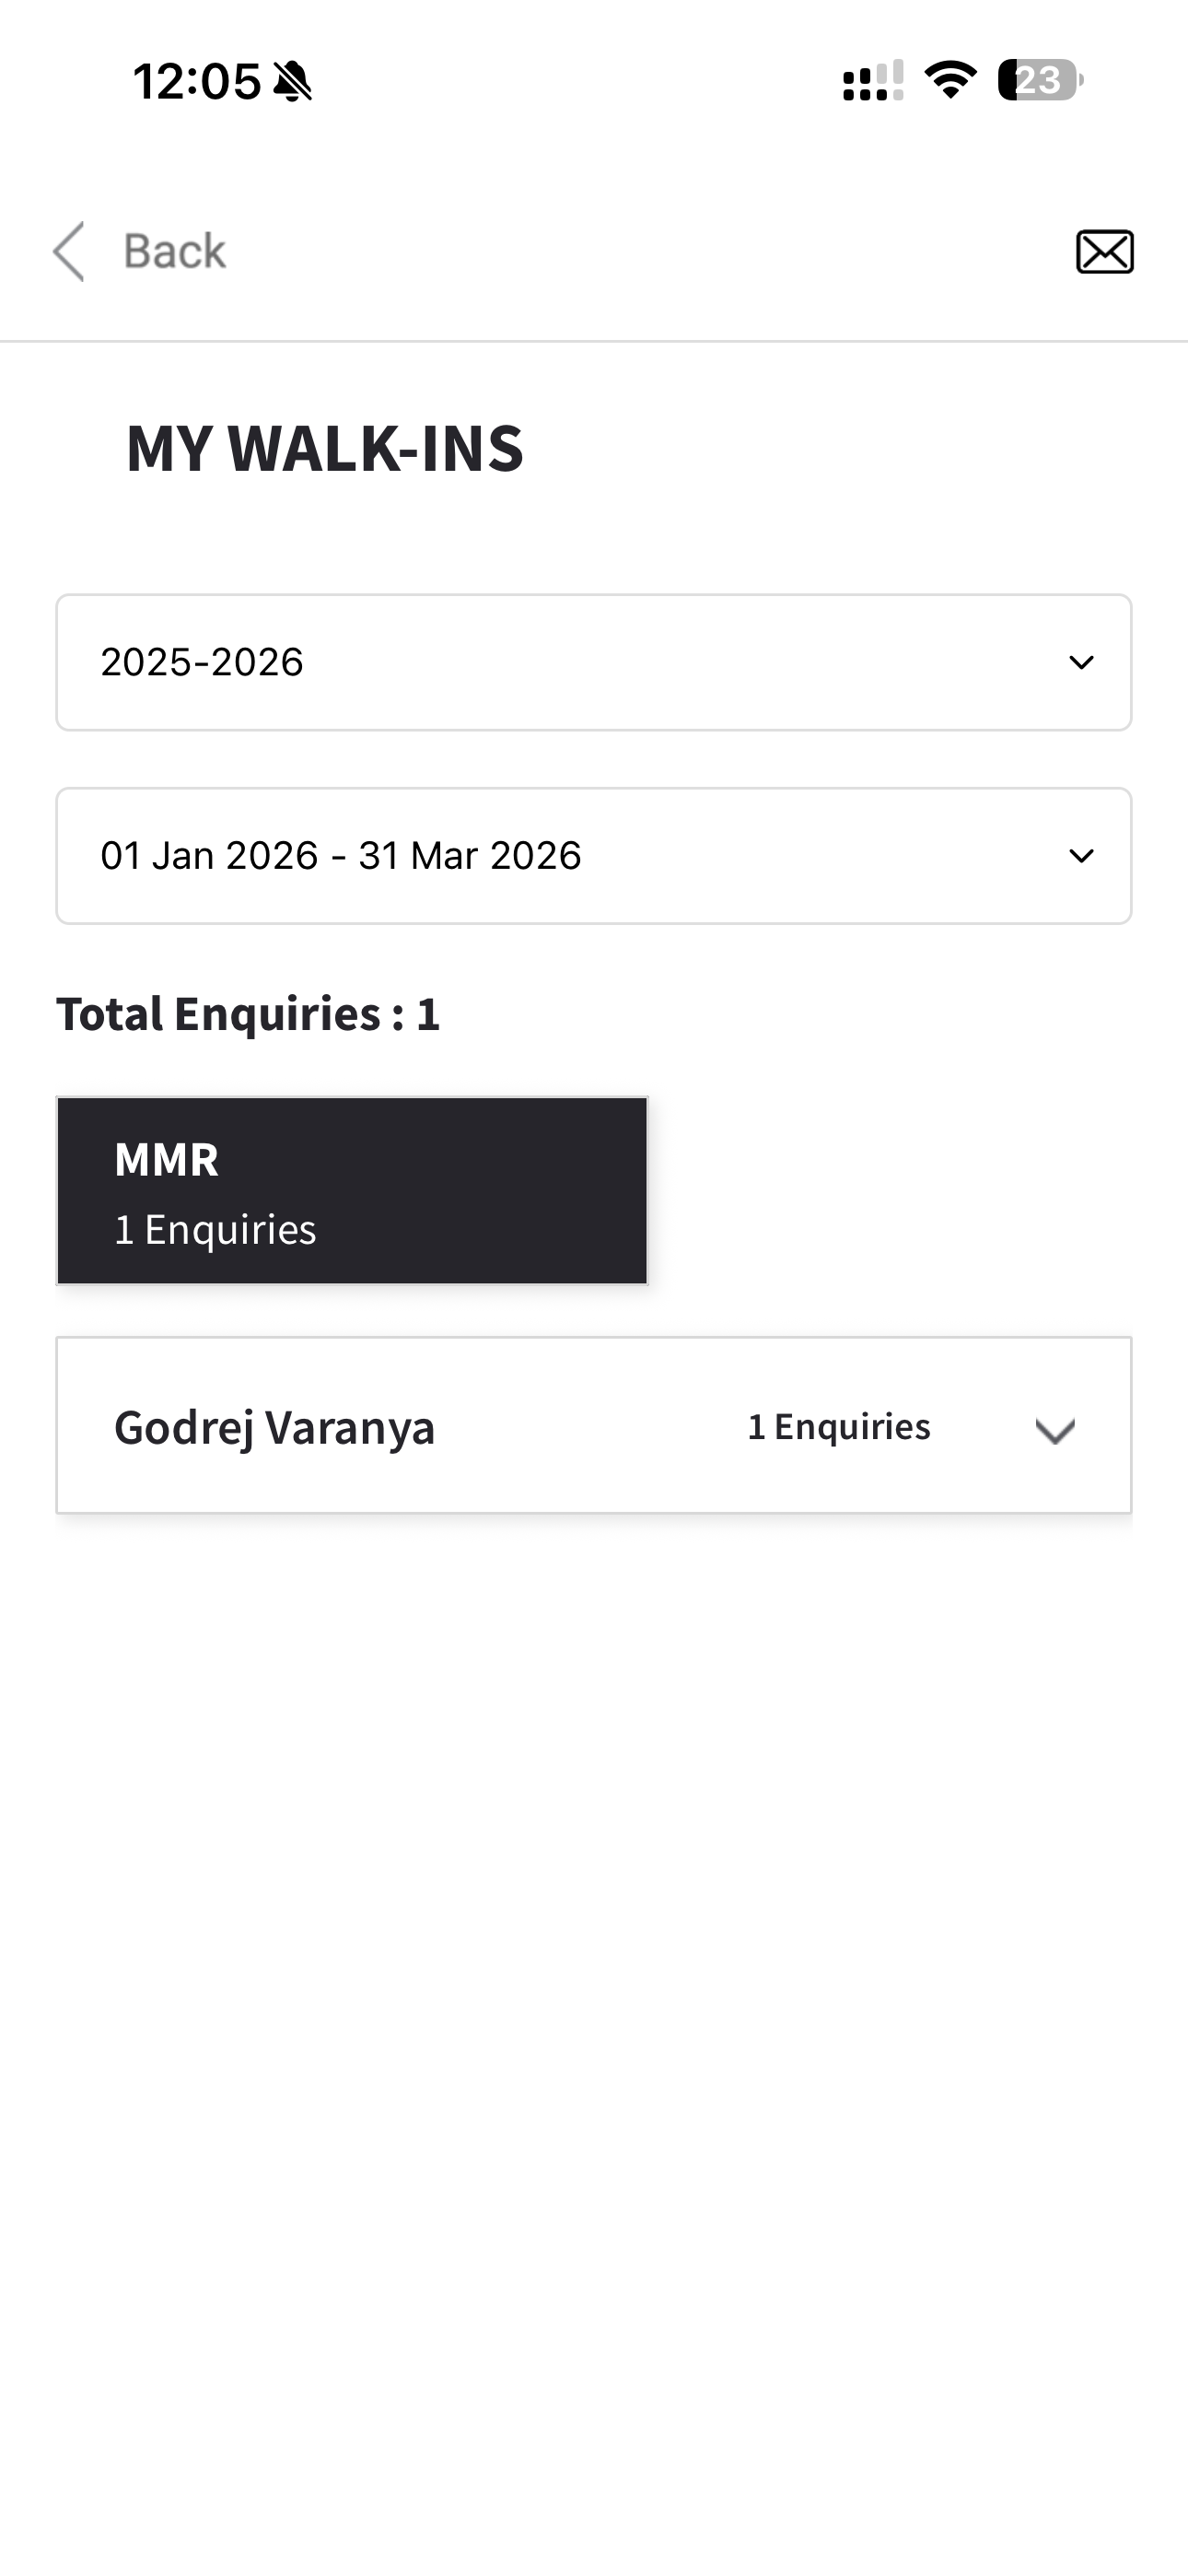The image size is (1188, 2576).
Task: Click the arrow on the date range selector
Action: [x=1081, y=856]
